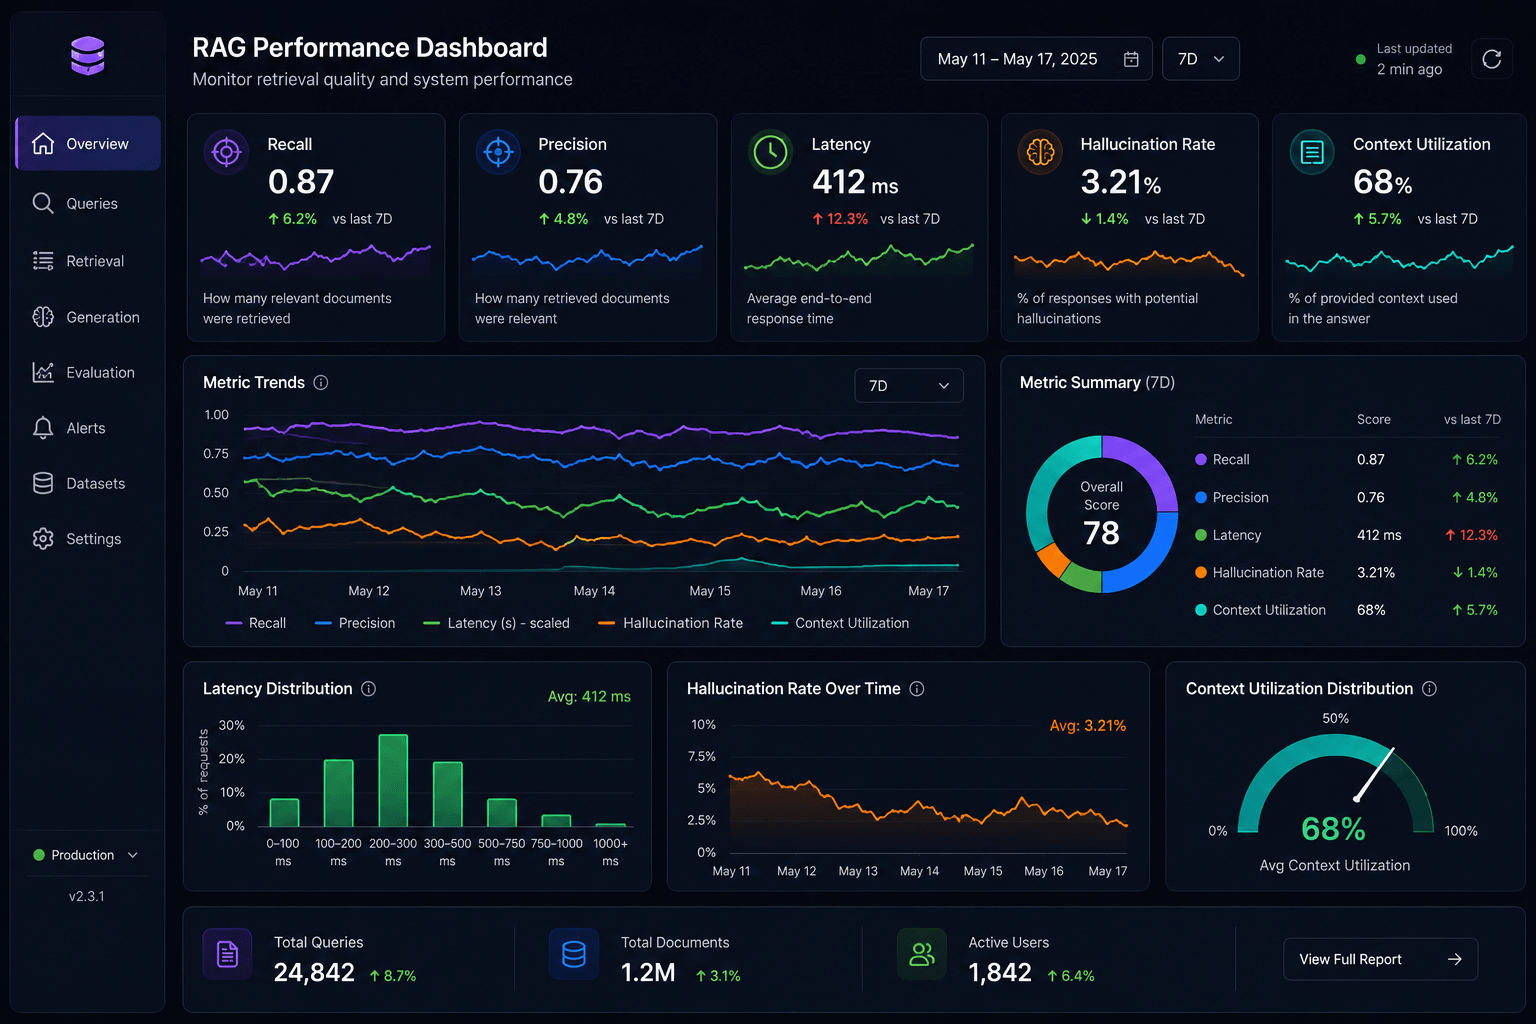Toggle Hallucination Rate legend entry

pyautogui.click(x=671, y=623)
